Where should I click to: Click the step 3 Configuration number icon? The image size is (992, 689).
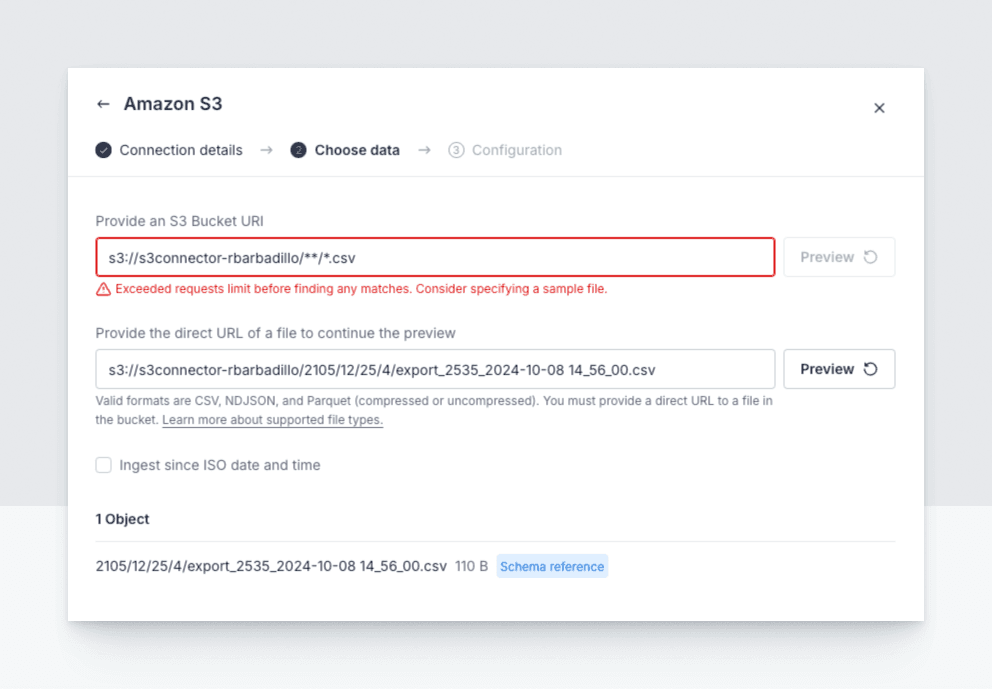456,150
